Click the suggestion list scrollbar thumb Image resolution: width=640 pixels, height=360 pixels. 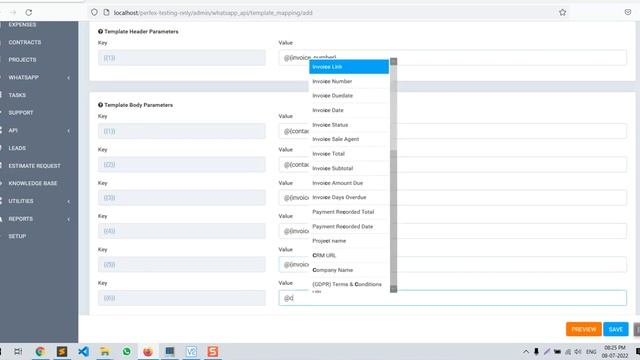click(x=393, y=217)
